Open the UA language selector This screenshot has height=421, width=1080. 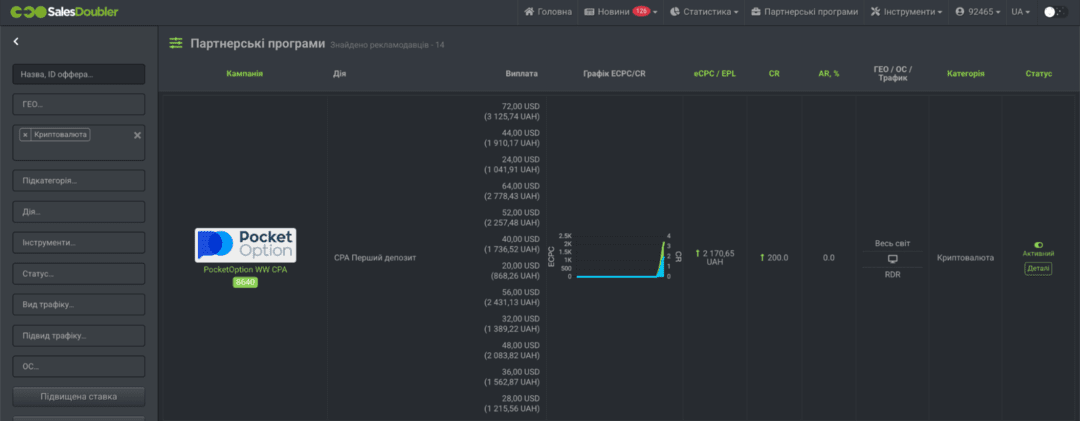pyautogui.click(x=1020, y=12)
